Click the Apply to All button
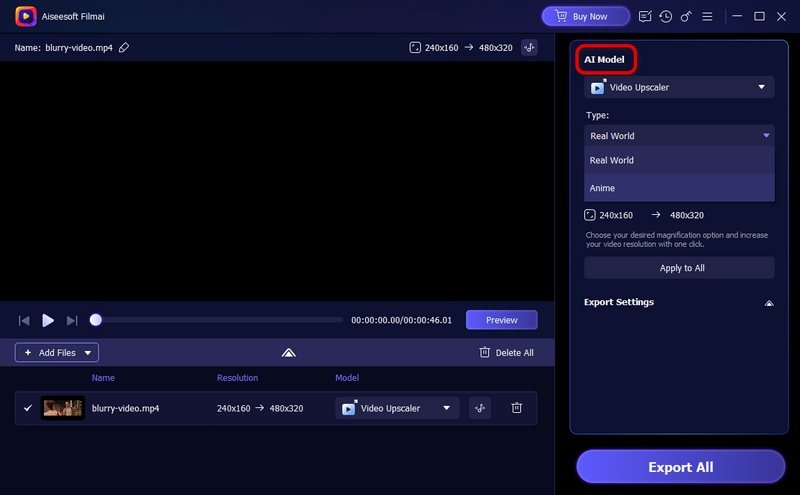This screenshot has width=800, height=495. [679, 268]
